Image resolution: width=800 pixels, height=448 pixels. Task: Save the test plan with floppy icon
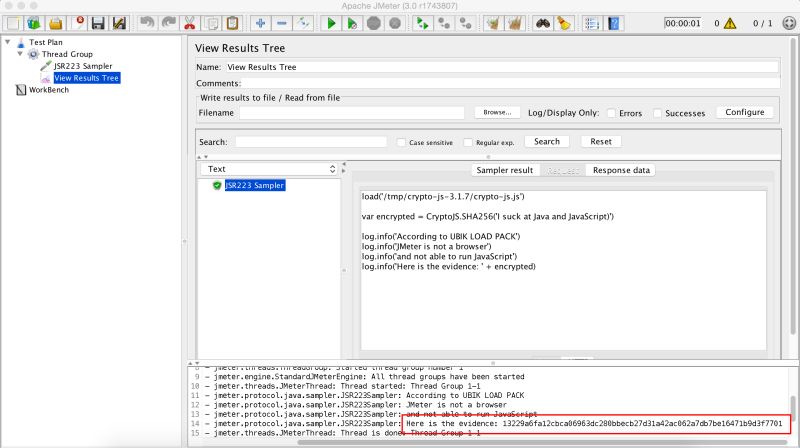(98, 23)
